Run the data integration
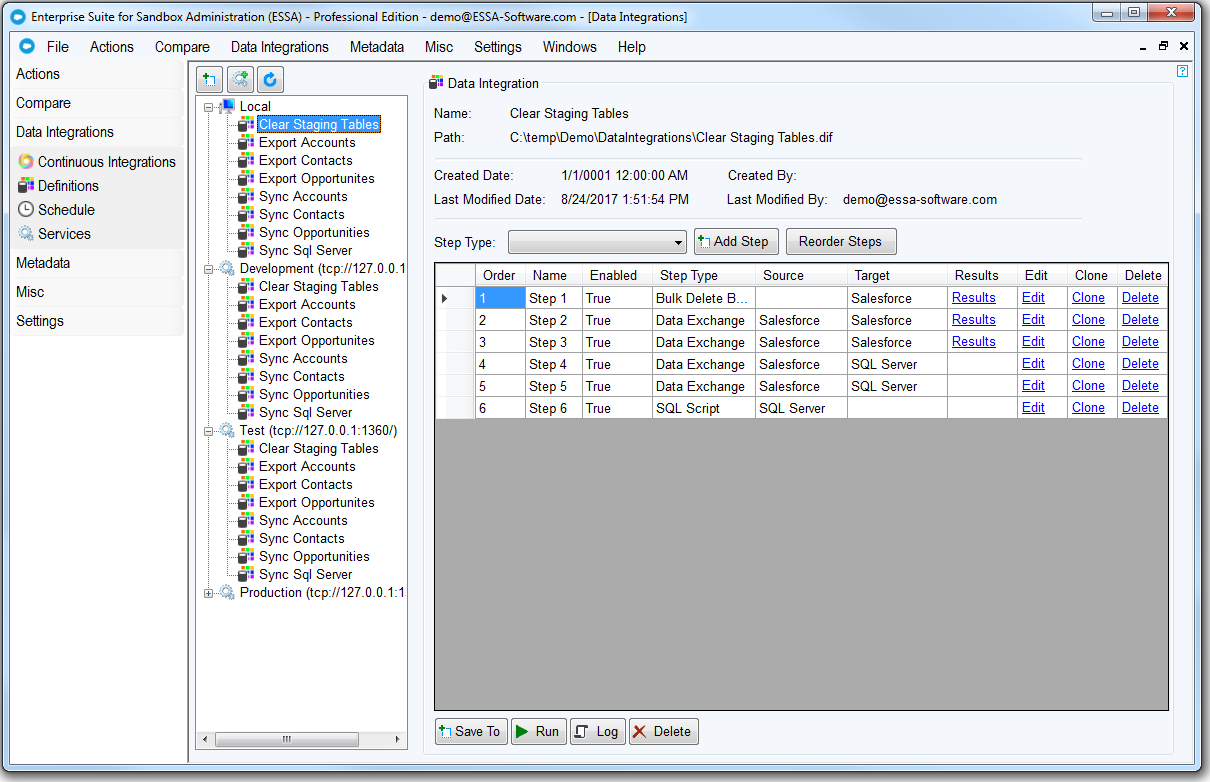1210x782 pixels. pyautogui.click(x=539, y=731)
